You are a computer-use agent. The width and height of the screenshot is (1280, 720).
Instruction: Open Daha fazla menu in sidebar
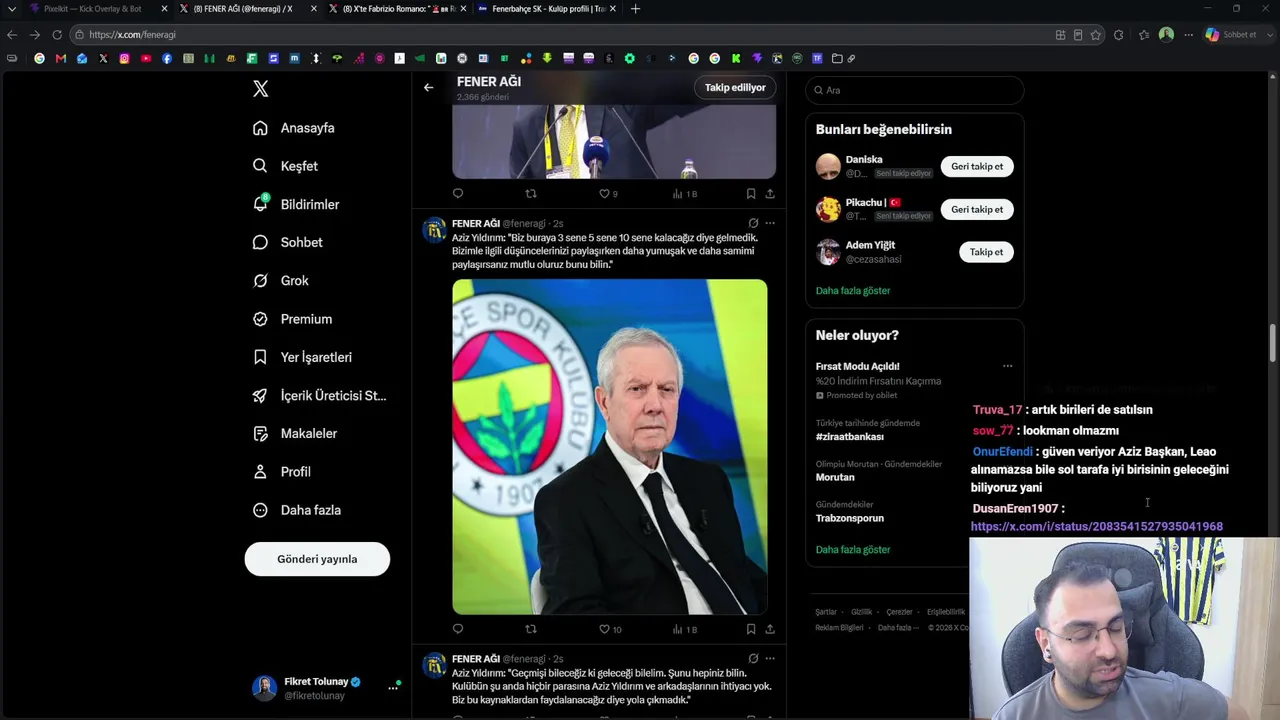pos(297,510)
